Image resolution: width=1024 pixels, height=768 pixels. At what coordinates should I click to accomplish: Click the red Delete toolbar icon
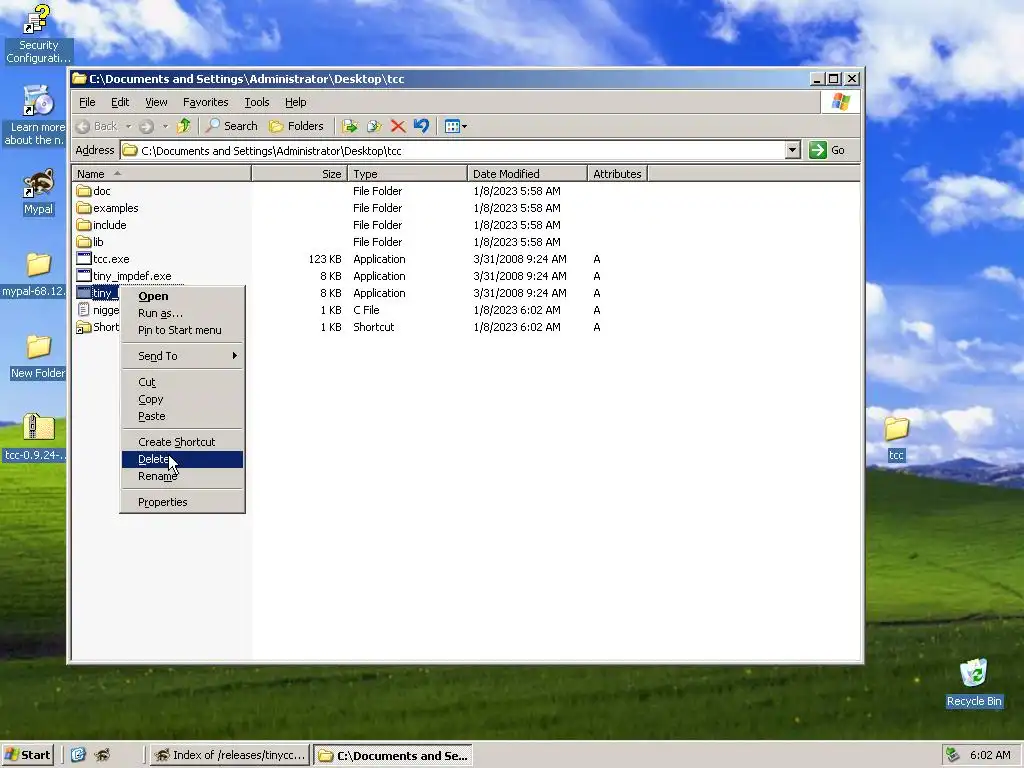click(x=398, y=126)
